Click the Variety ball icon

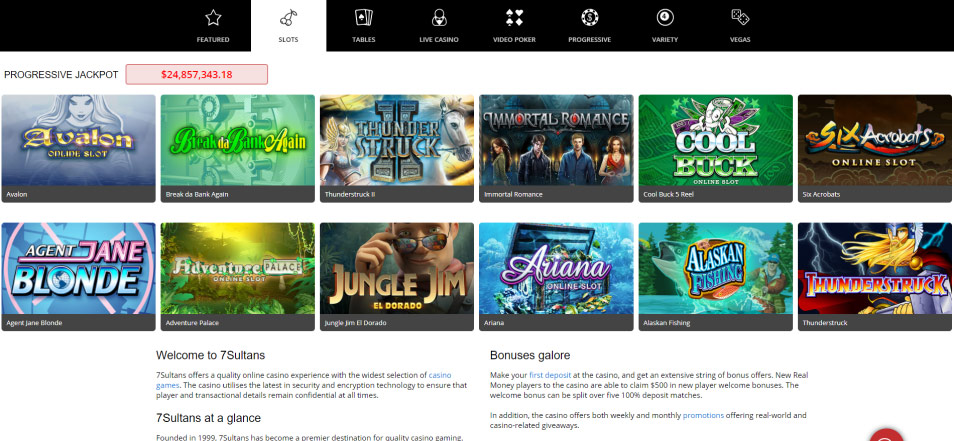[x=664, y=18]
